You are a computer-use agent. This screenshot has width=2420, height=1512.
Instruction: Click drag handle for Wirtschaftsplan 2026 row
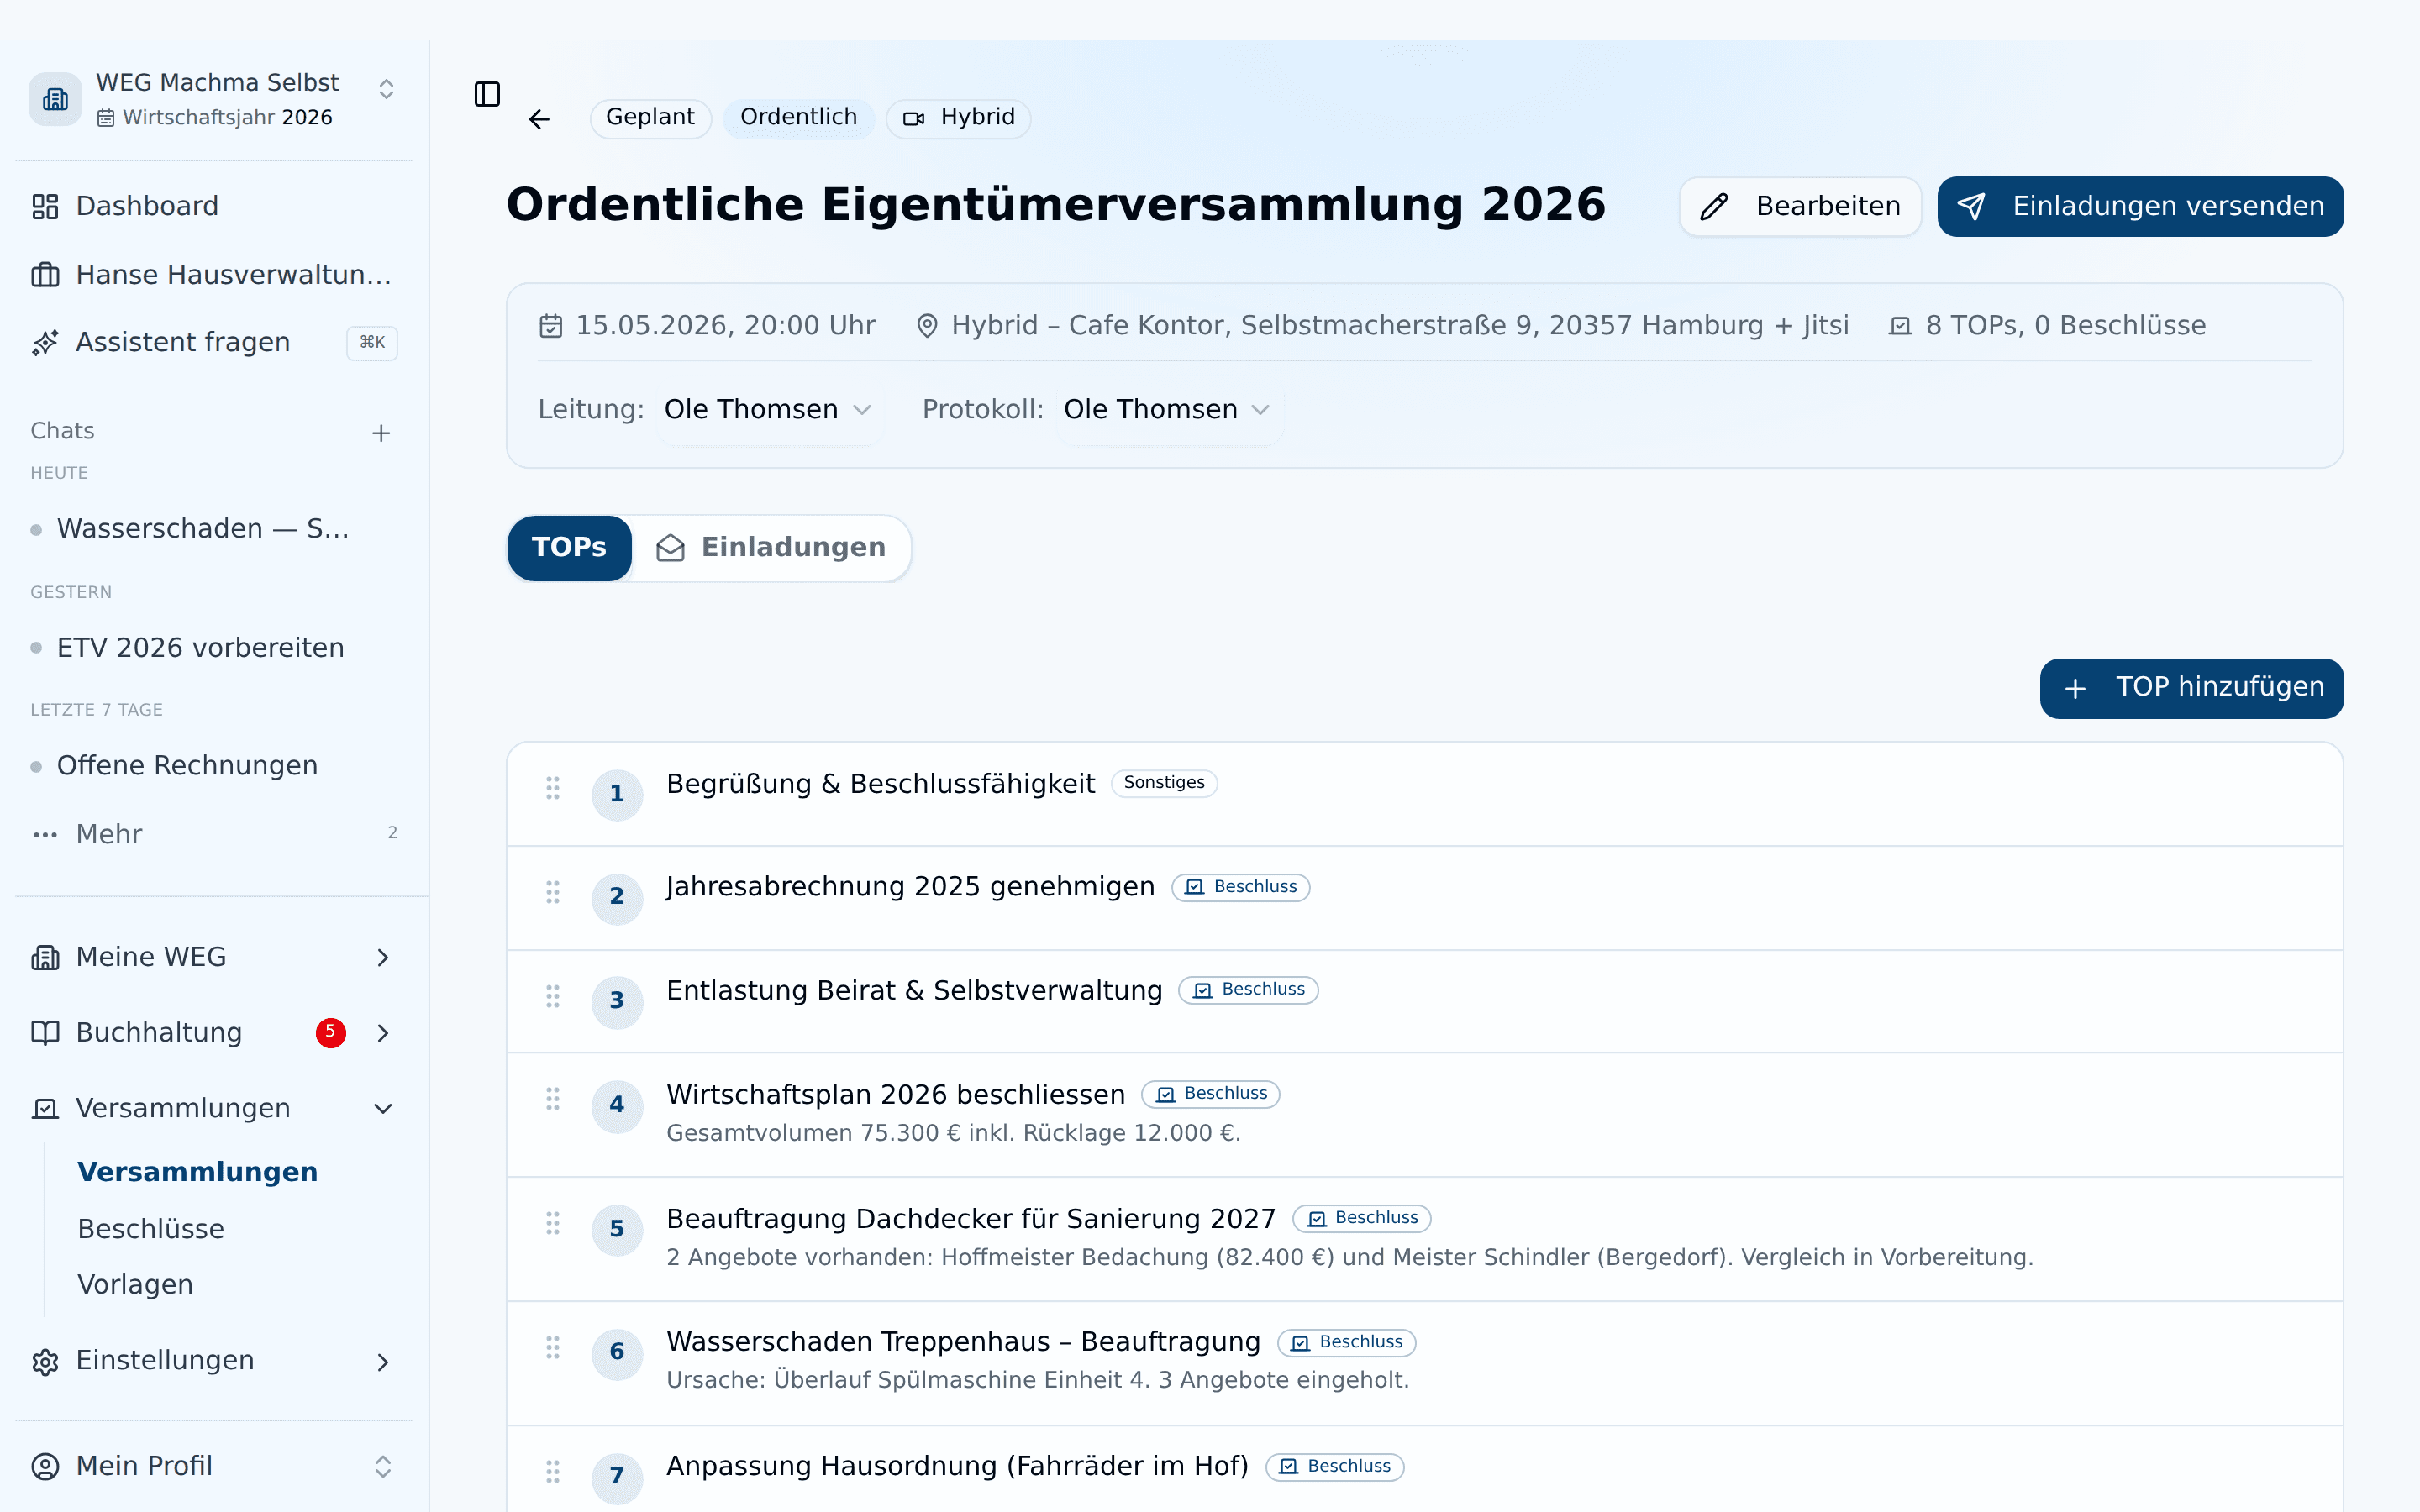click(x=553, y=1099)
